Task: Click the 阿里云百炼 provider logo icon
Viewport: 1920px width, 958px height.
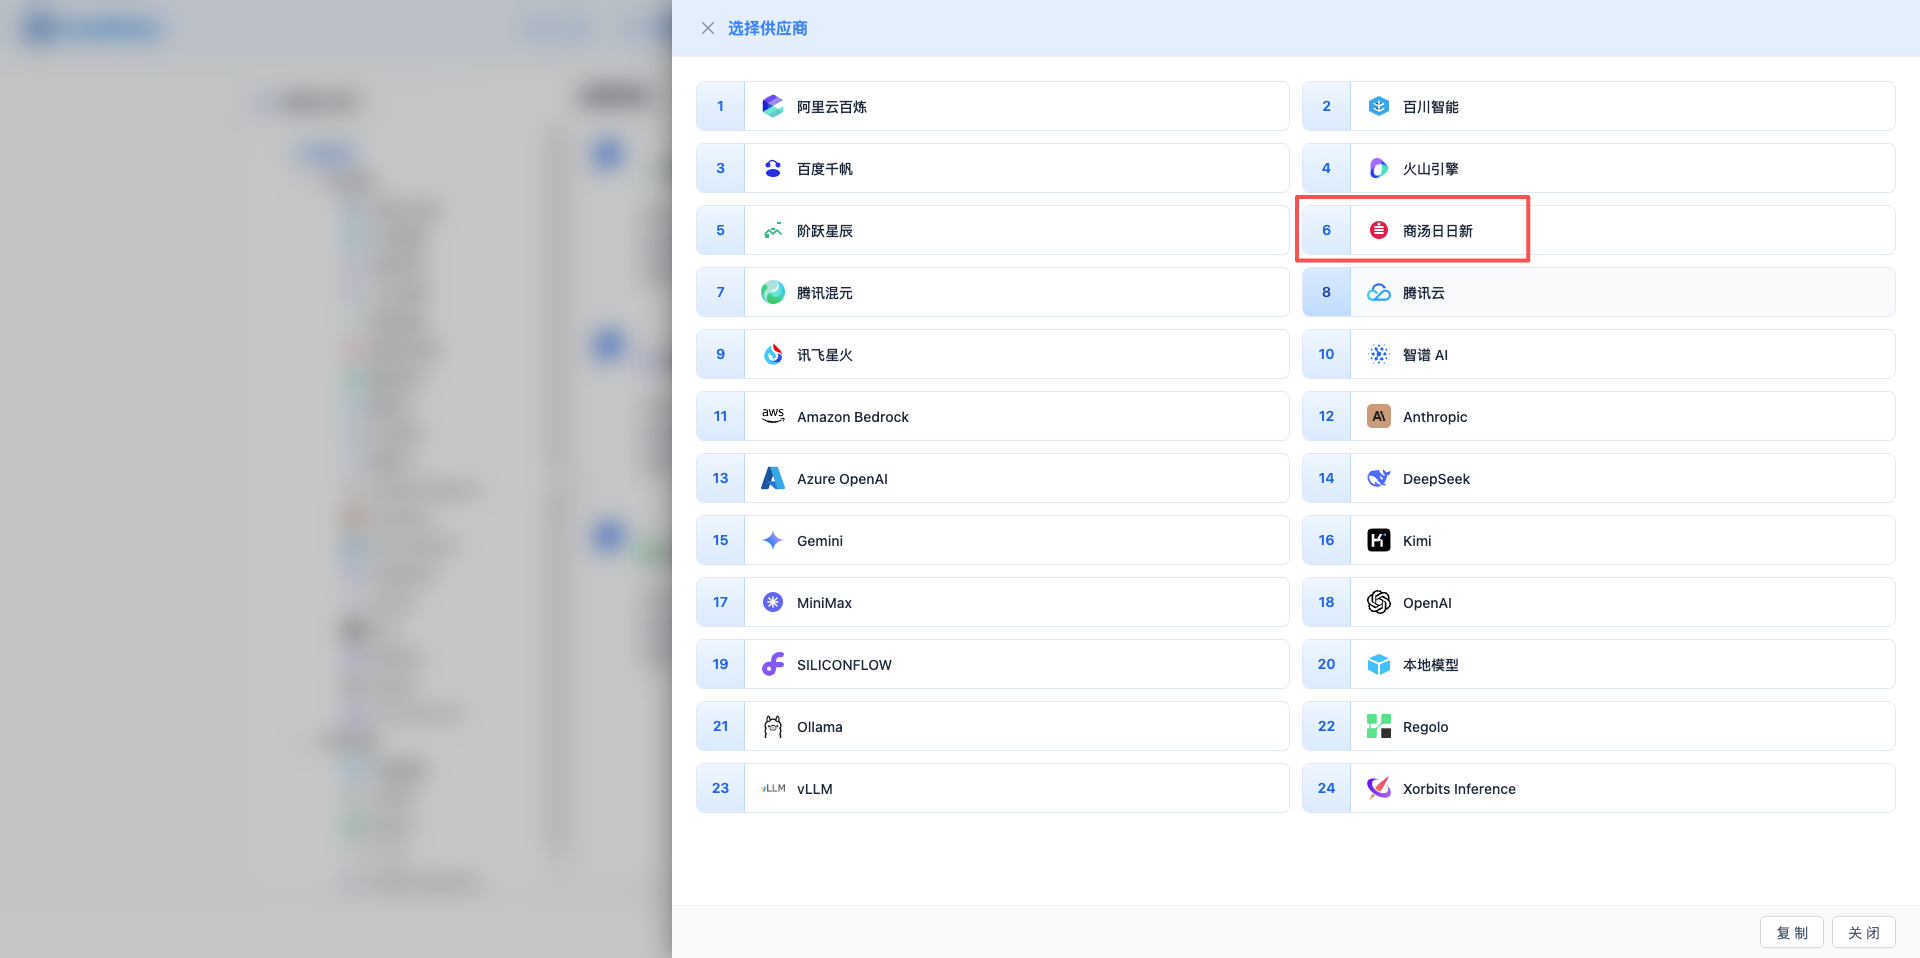Action: point(772,106)
